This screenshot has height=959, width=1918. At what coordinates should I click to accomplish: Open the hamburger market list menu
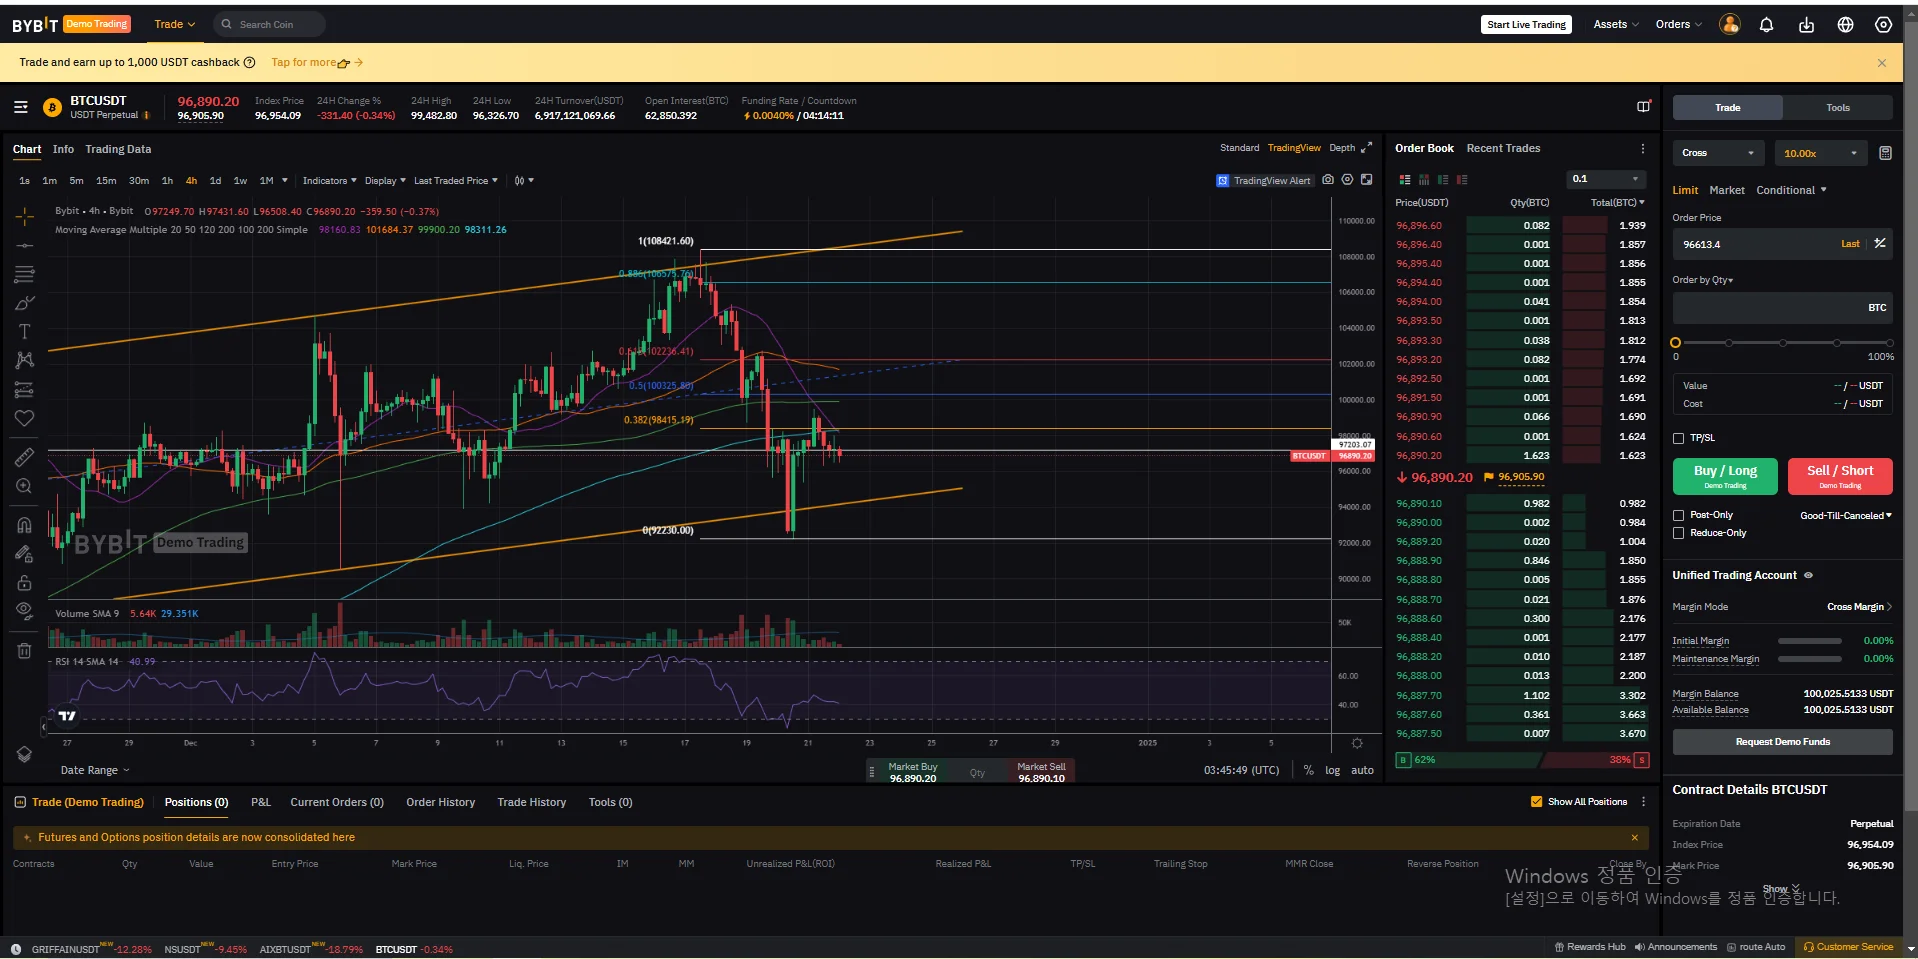pyautogui.click(x=21, y=107)
